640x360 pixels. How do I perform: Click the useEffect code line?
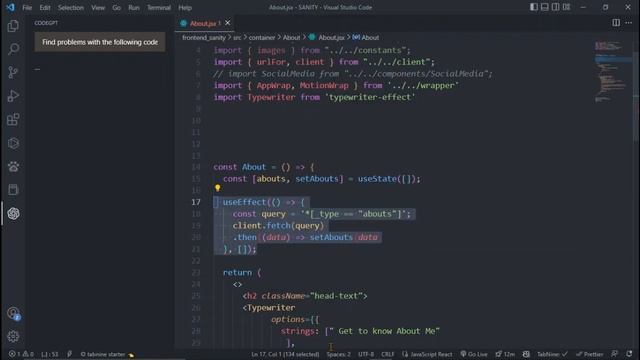tap(264, 202)
